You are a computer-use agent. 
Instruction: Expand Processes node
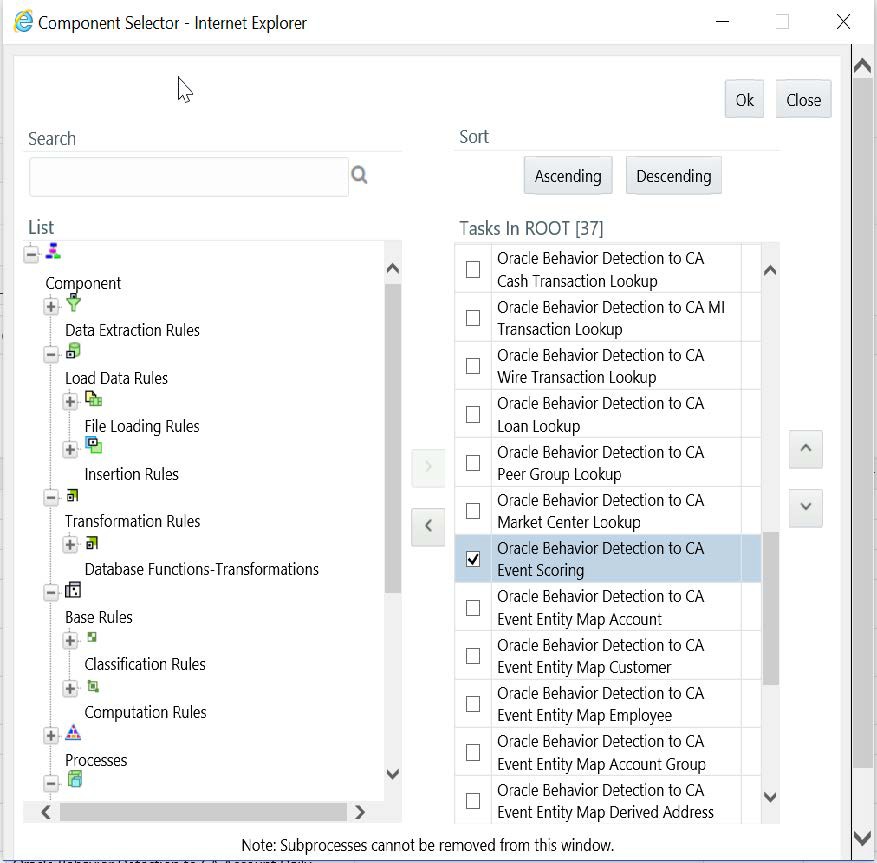(x=51, y=736)
